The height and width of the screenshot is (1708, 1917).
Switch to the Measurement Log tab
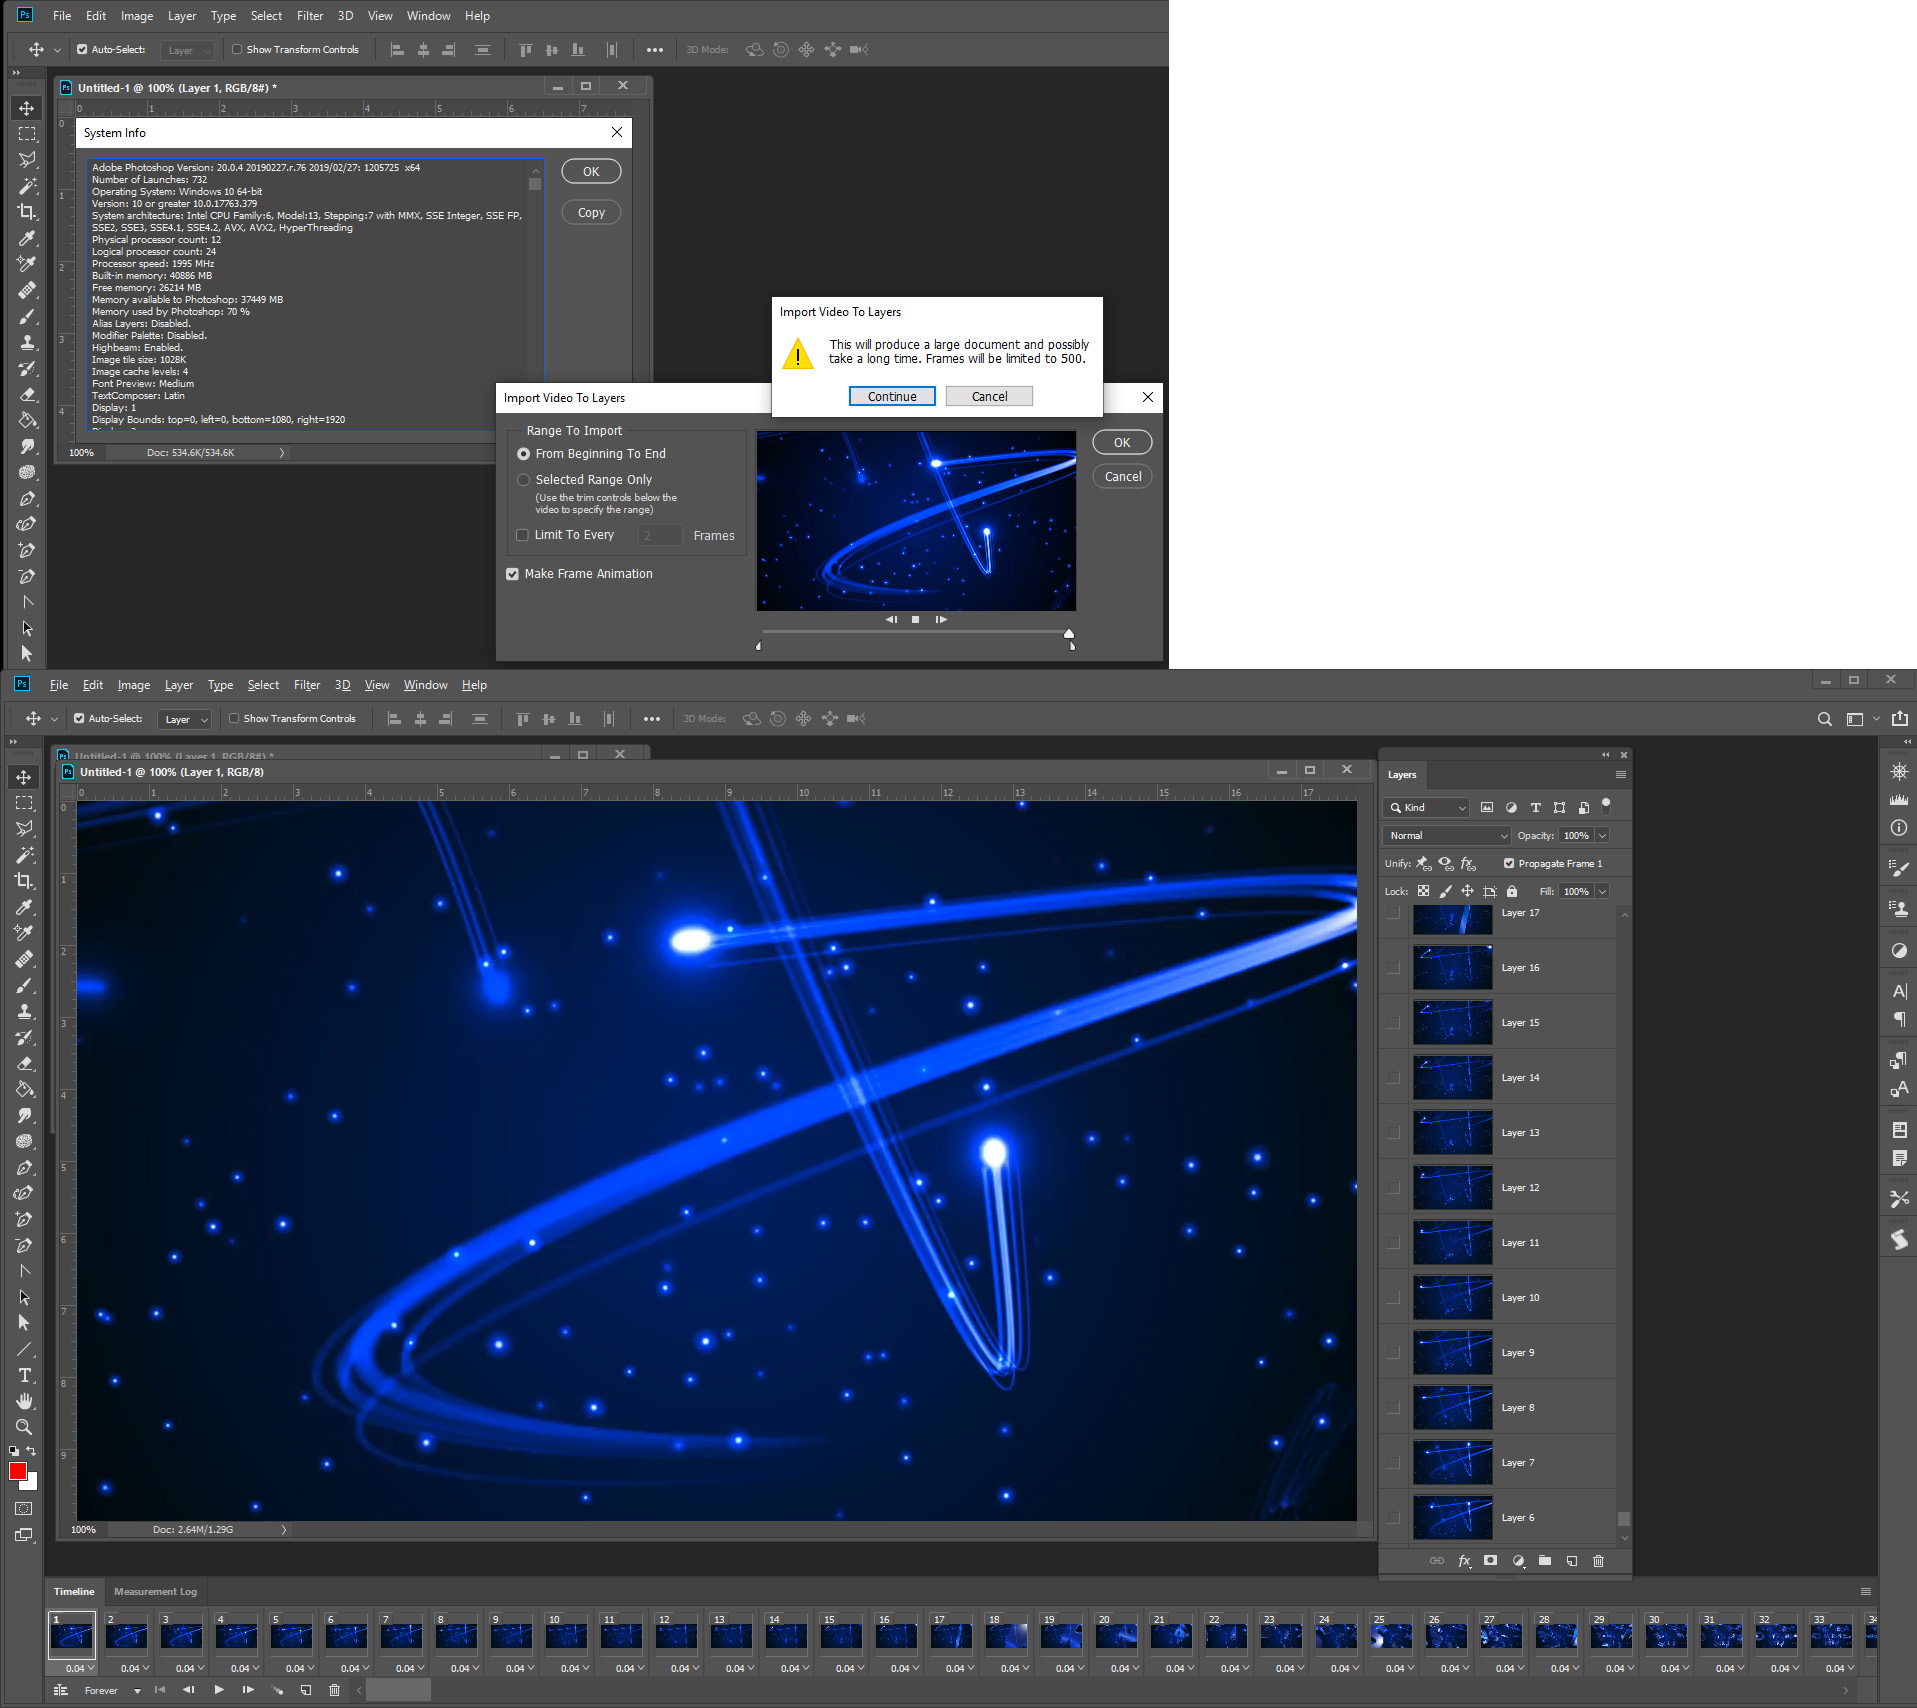pyautogui.click(x=155, y=1591)
